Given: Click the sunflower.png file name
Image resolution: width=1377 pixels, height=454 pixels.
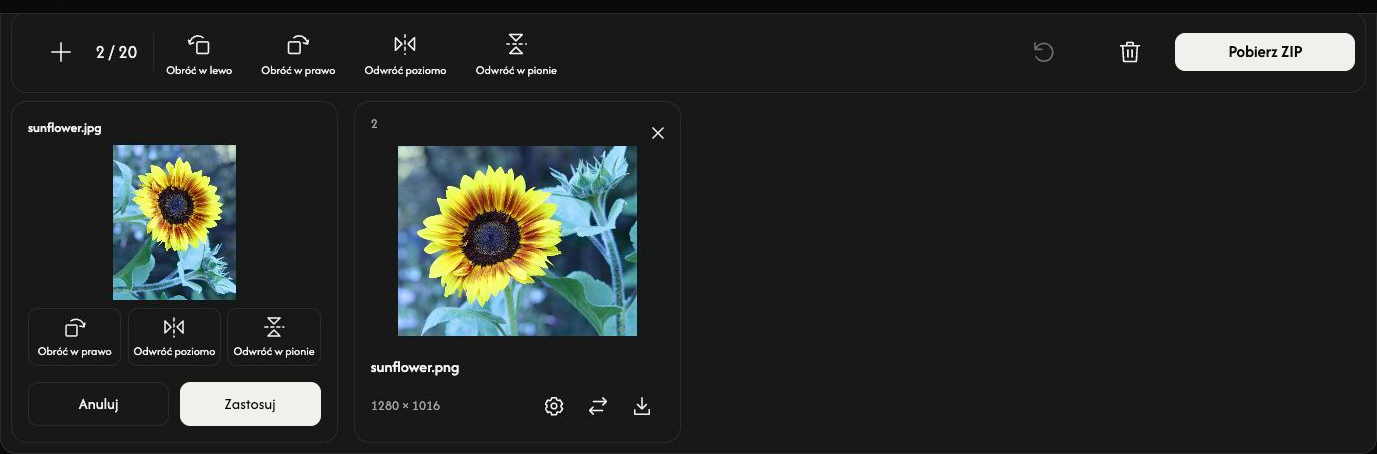Looking at the screenshot, I should pyautogui.click(x=415, y=367).
